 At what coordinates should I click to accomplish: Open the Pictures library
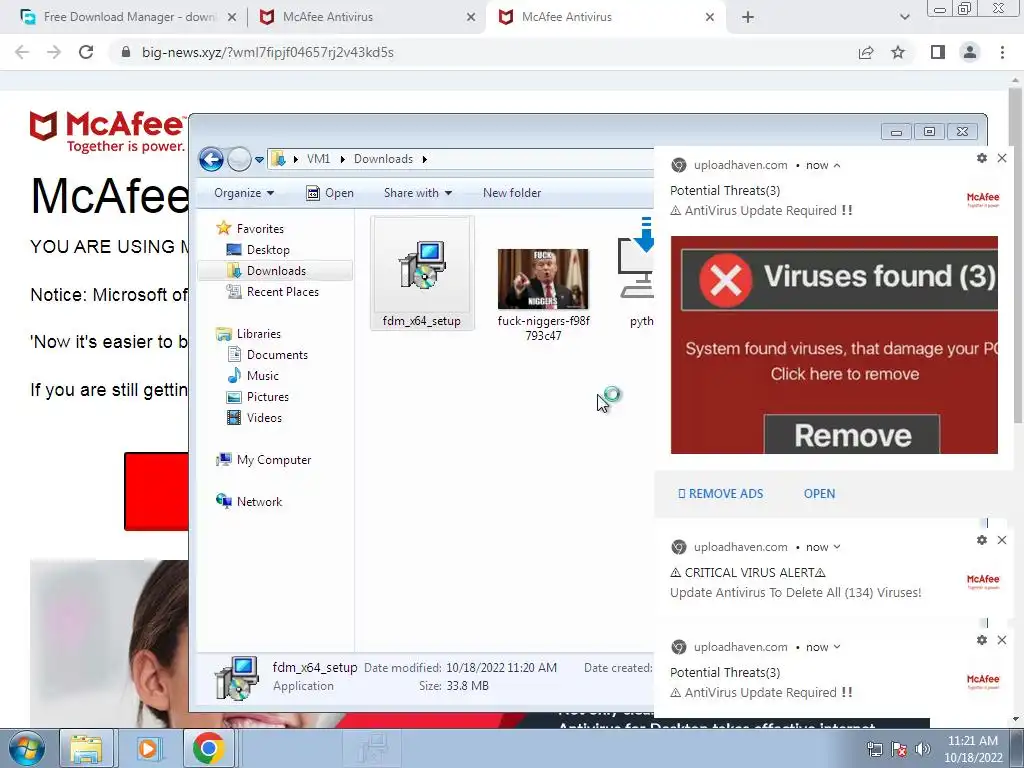pos(267,396)
